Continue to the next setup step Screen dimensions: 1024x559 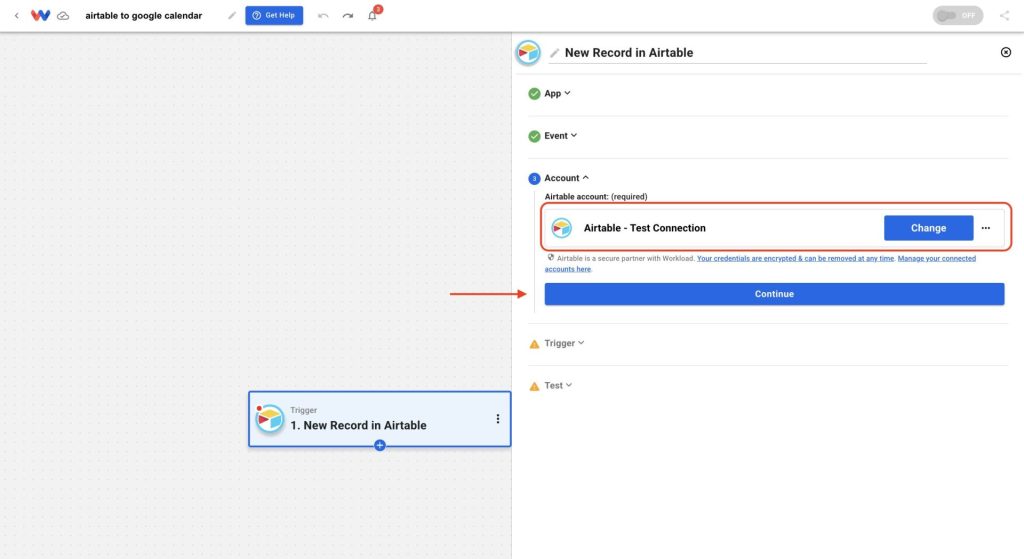pos(774,294)
